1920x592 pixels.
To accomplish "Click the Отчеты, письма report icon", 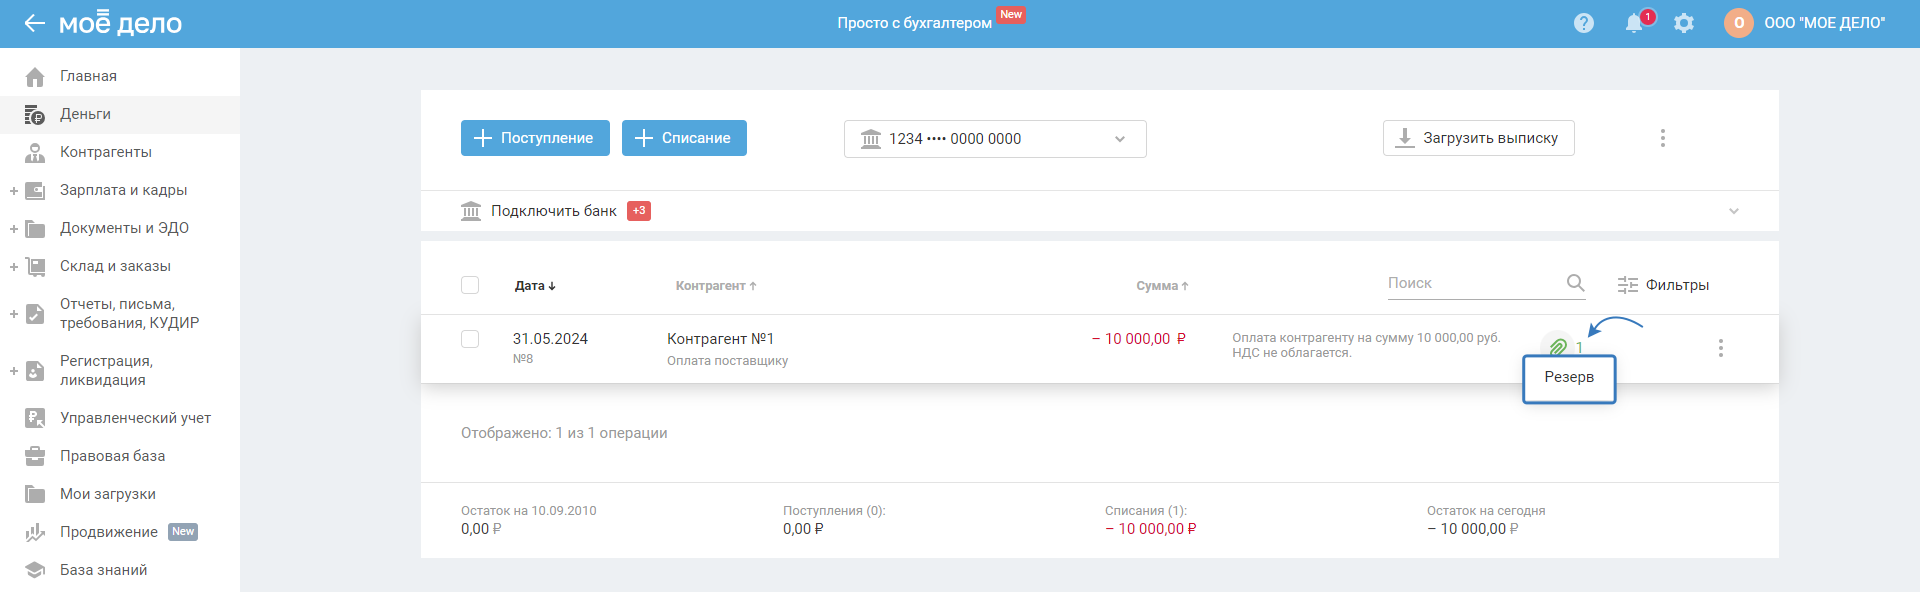I will pyautogui.click(x=35, y=313).
